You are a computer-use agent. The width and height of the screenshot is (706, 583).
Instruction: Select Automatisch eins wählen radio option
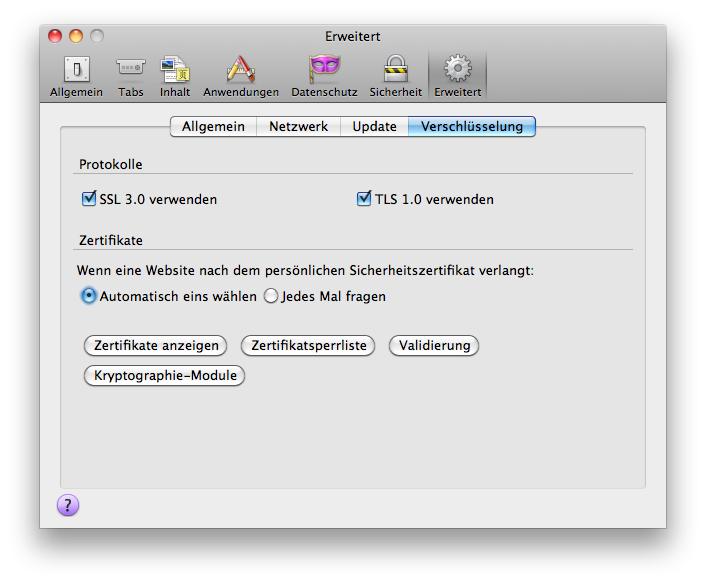coord(88,296)
